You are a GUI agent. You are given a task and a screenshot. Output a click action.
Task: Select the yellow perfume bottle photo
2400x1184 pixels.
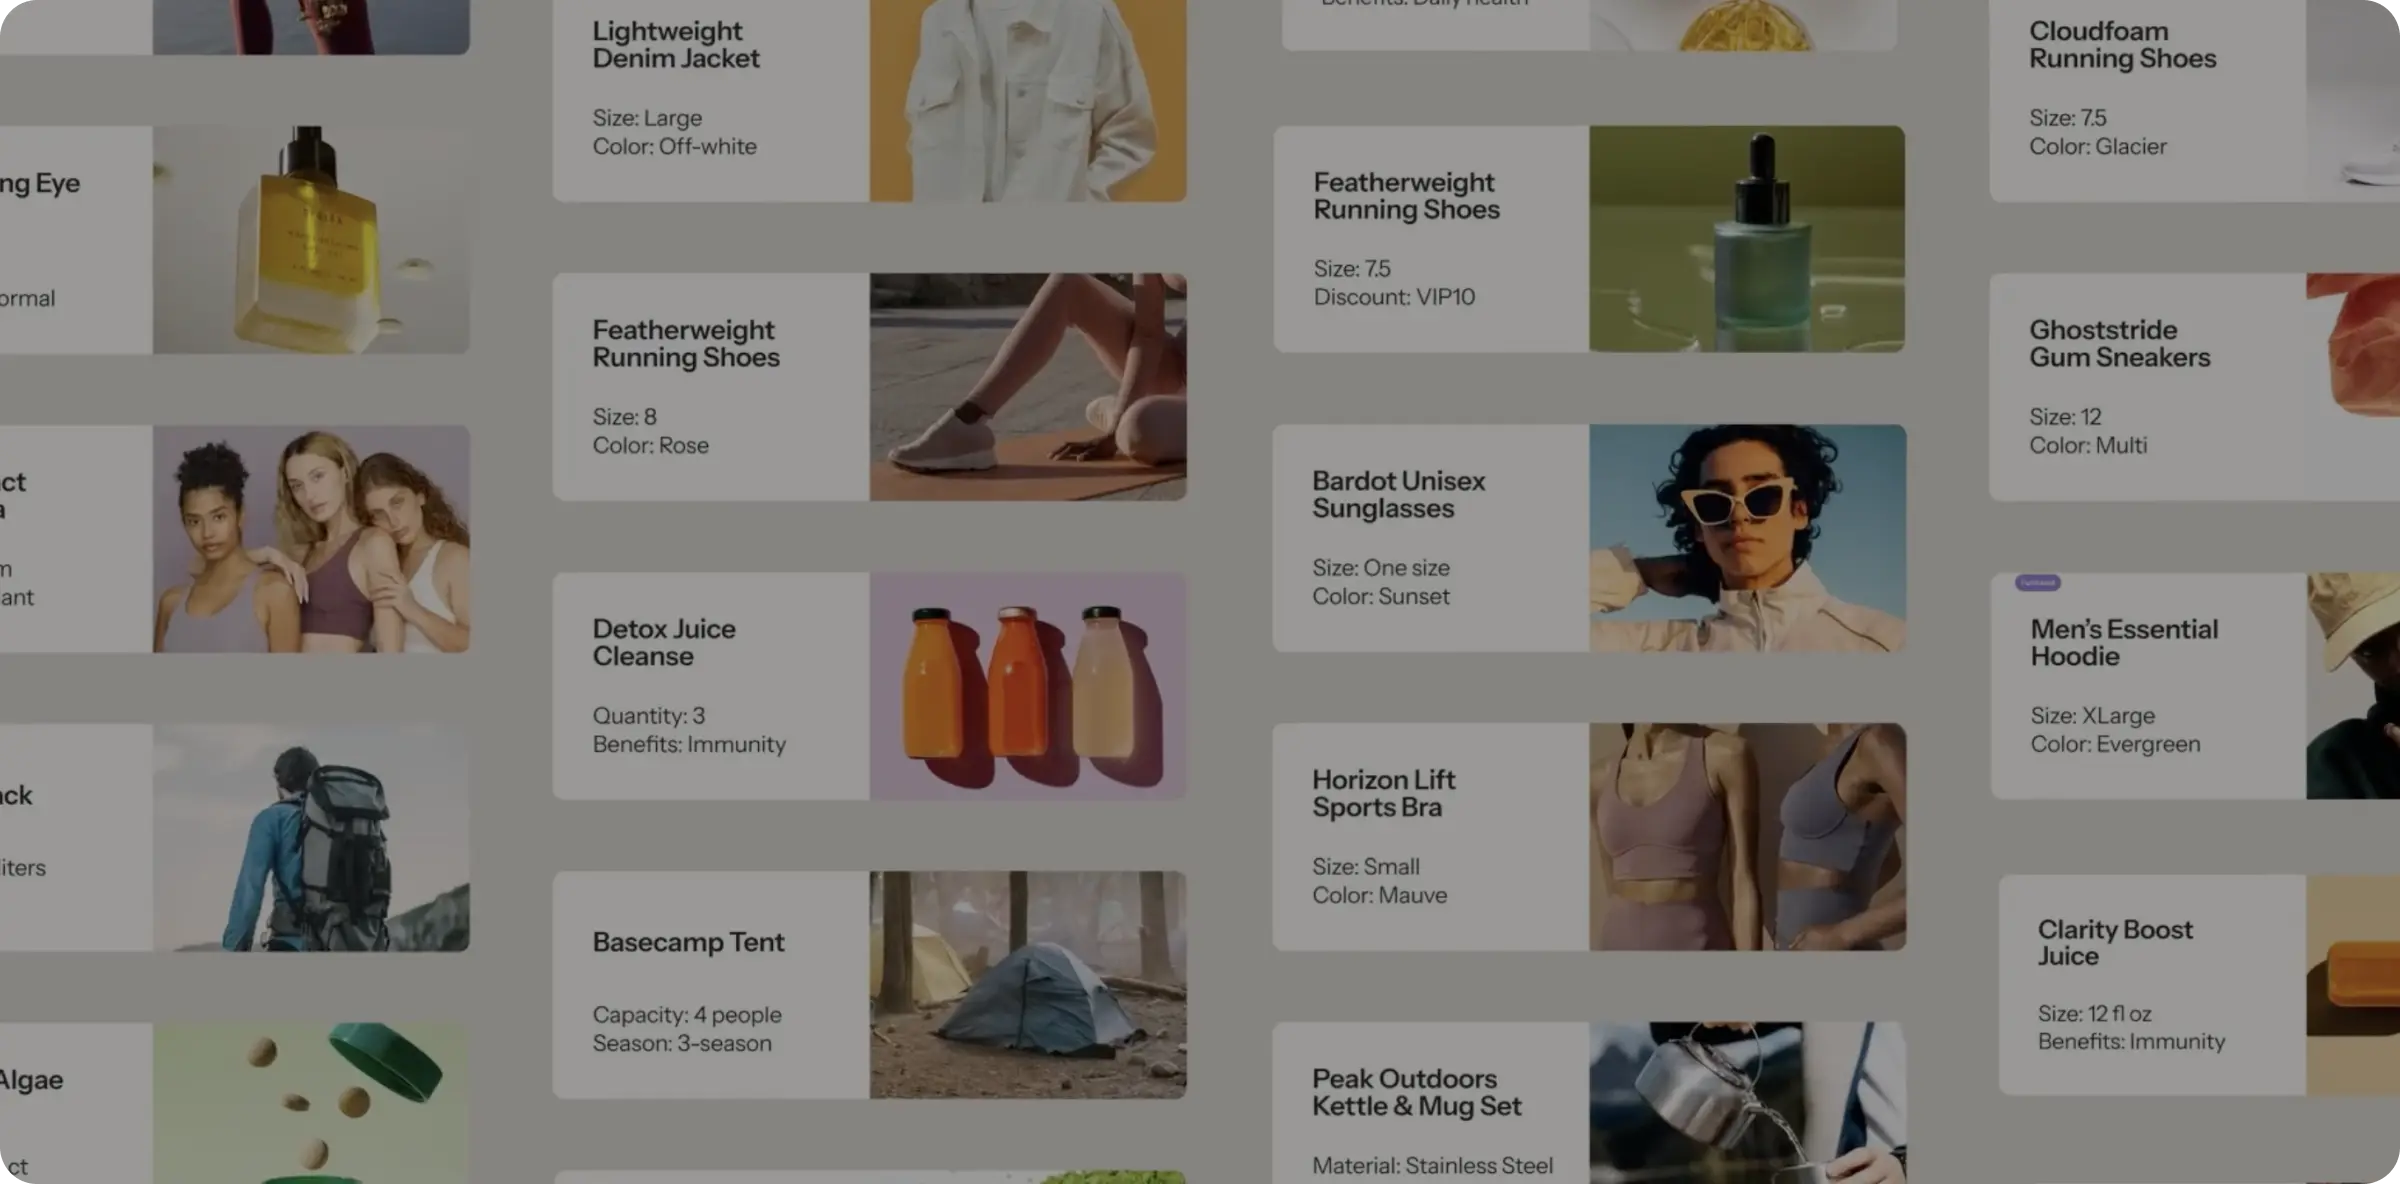click(311, 239)
